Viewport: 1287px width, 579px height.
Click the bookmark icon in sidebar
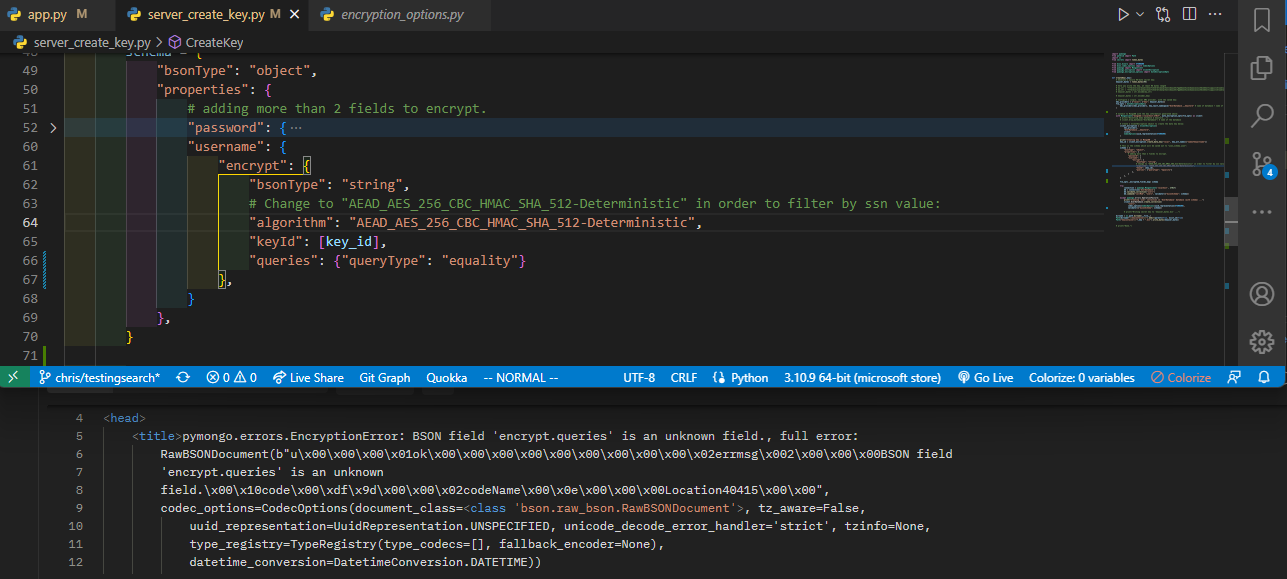1262,19
